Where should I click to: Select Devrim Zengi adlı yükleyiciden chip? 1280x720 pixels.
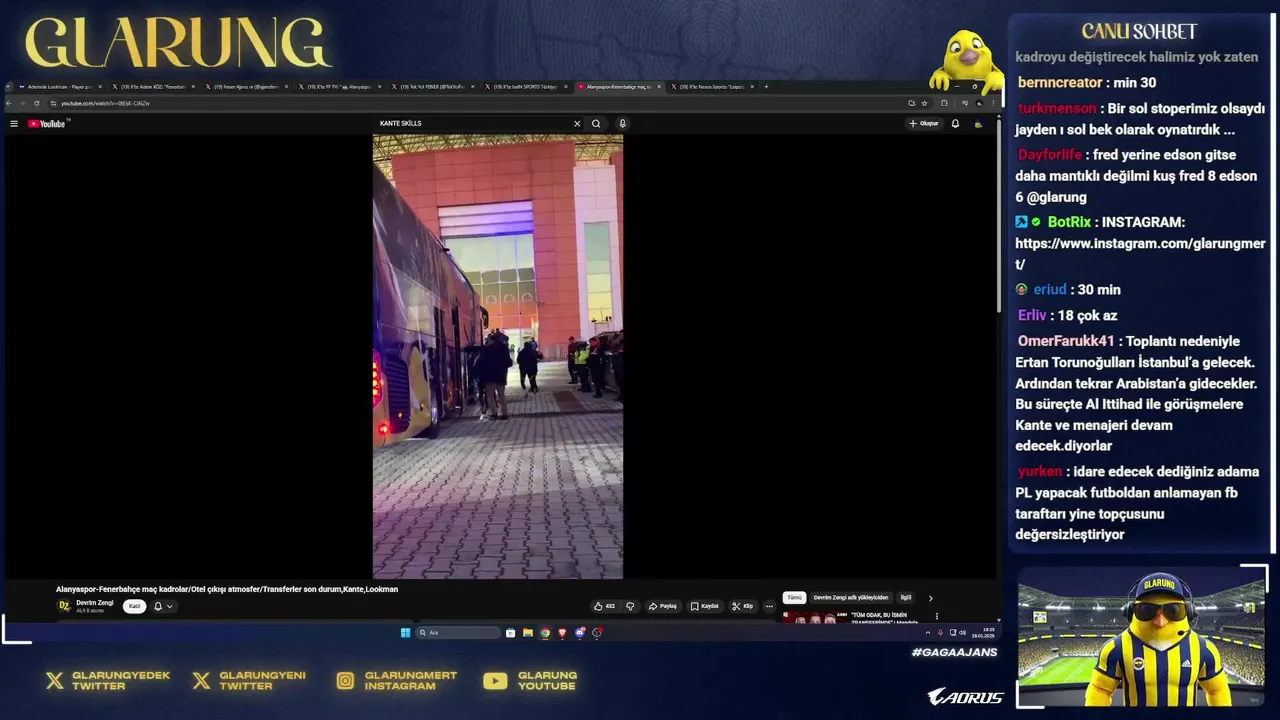(851, 598)
